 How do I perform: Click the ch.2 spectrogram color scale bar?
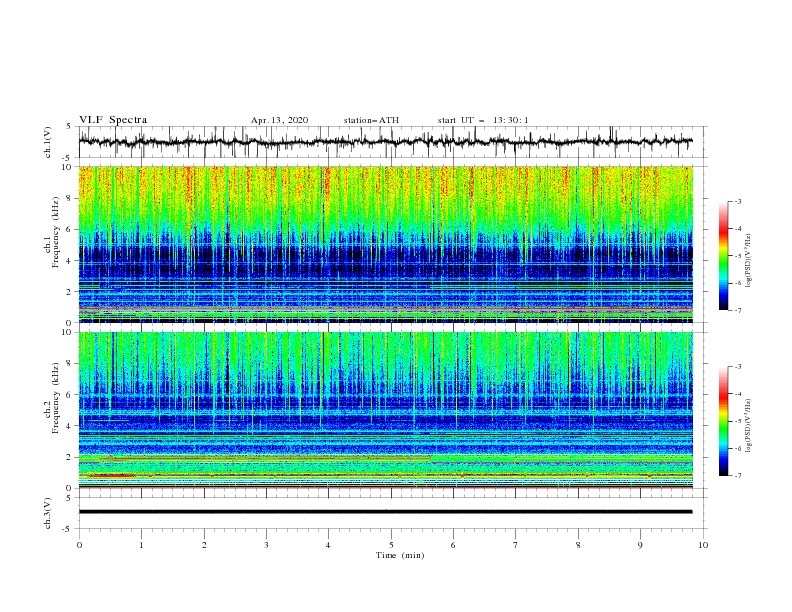pos(723,421)
